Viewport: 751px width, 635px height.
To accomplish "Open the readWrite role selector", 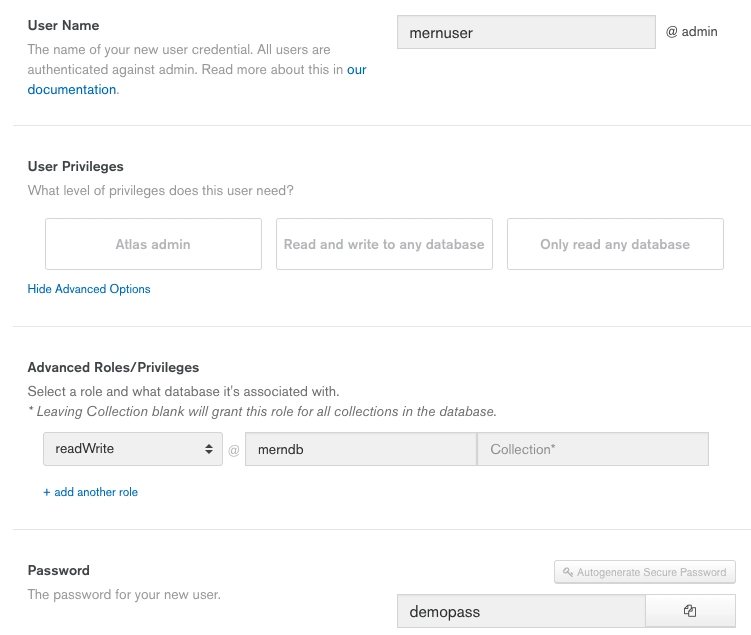I will [x=133, y=449].
